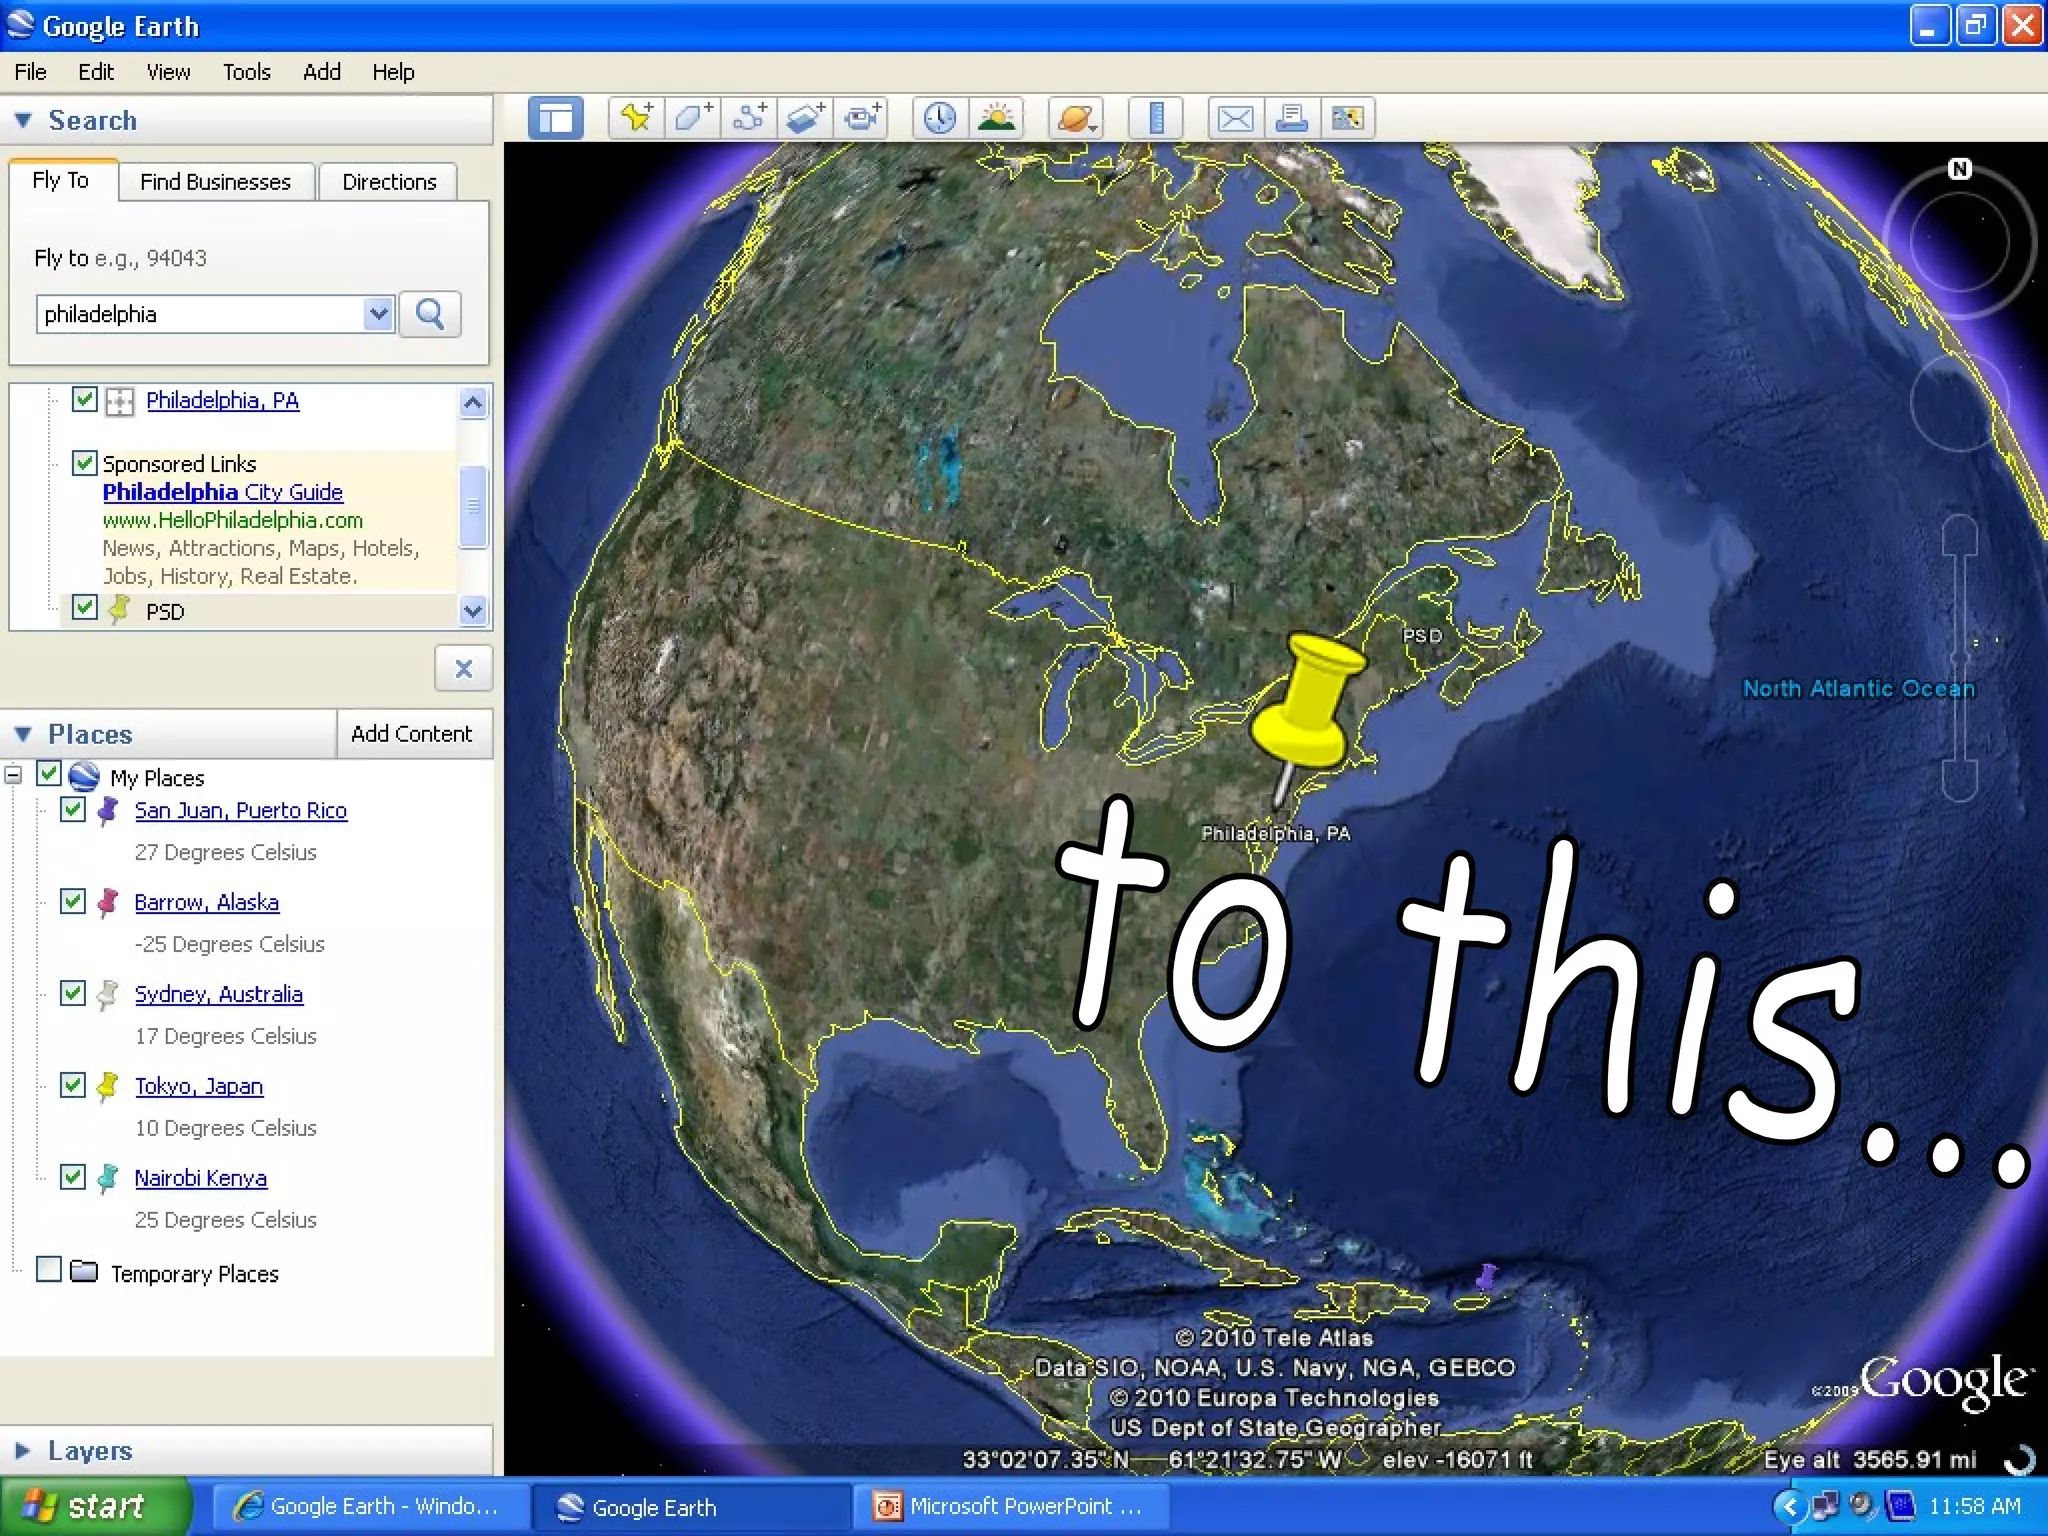This screenshot has width=2048, height=1536.
Task: Click the Add Placemark pushpin icon
Action: coord(636,118)
